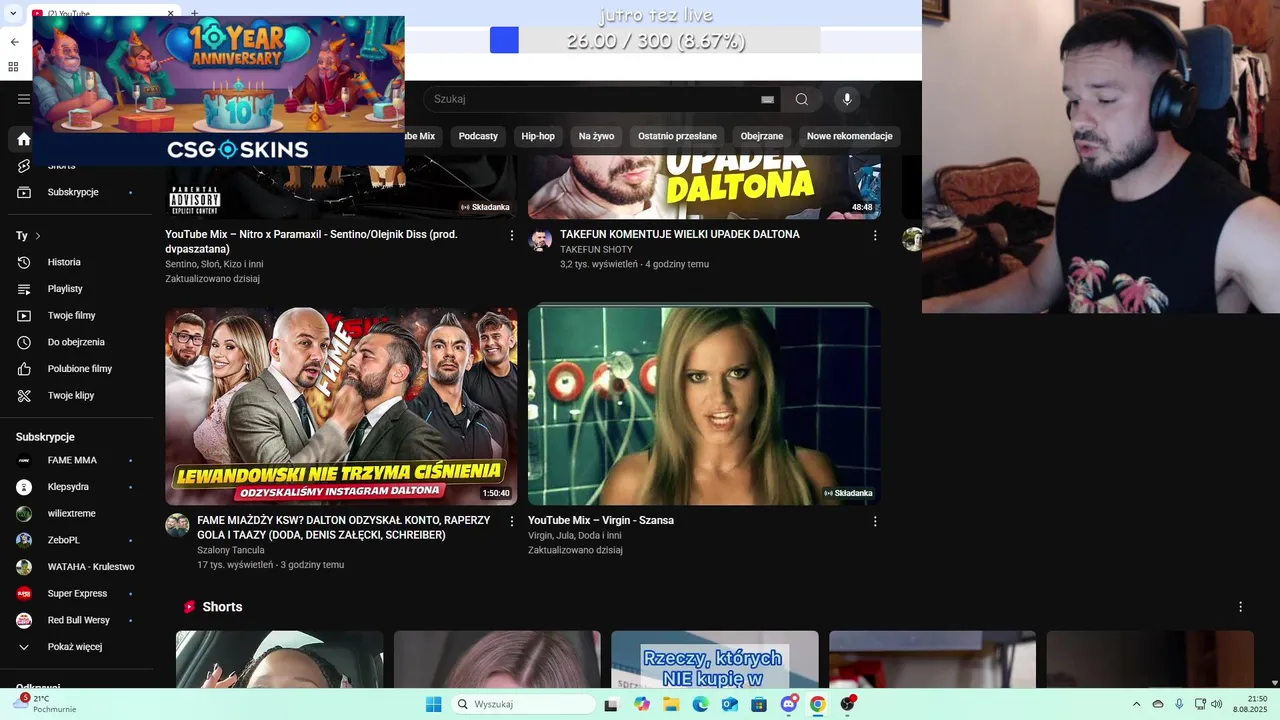Expand subscriptions with Pokaż więcej
1280x720 pixels.
[77, 647]
